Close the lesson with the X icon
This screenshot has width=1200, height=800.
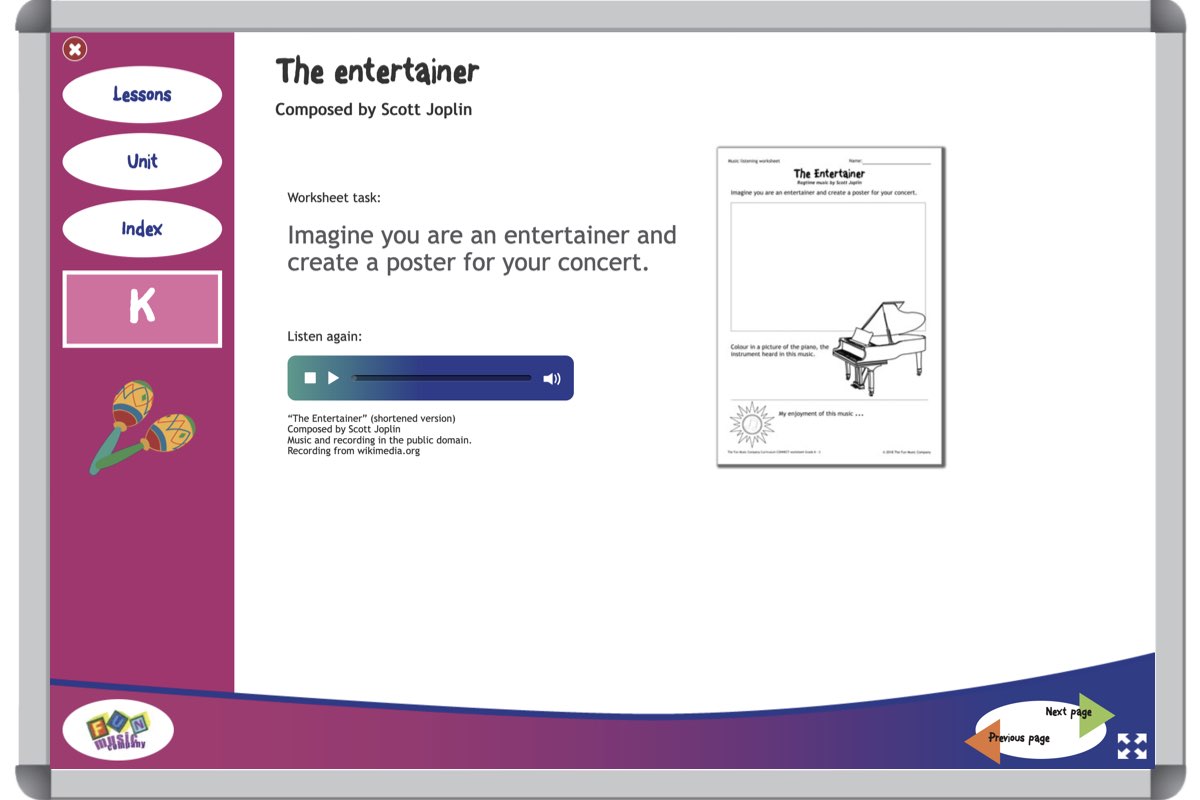click(75, 49)
